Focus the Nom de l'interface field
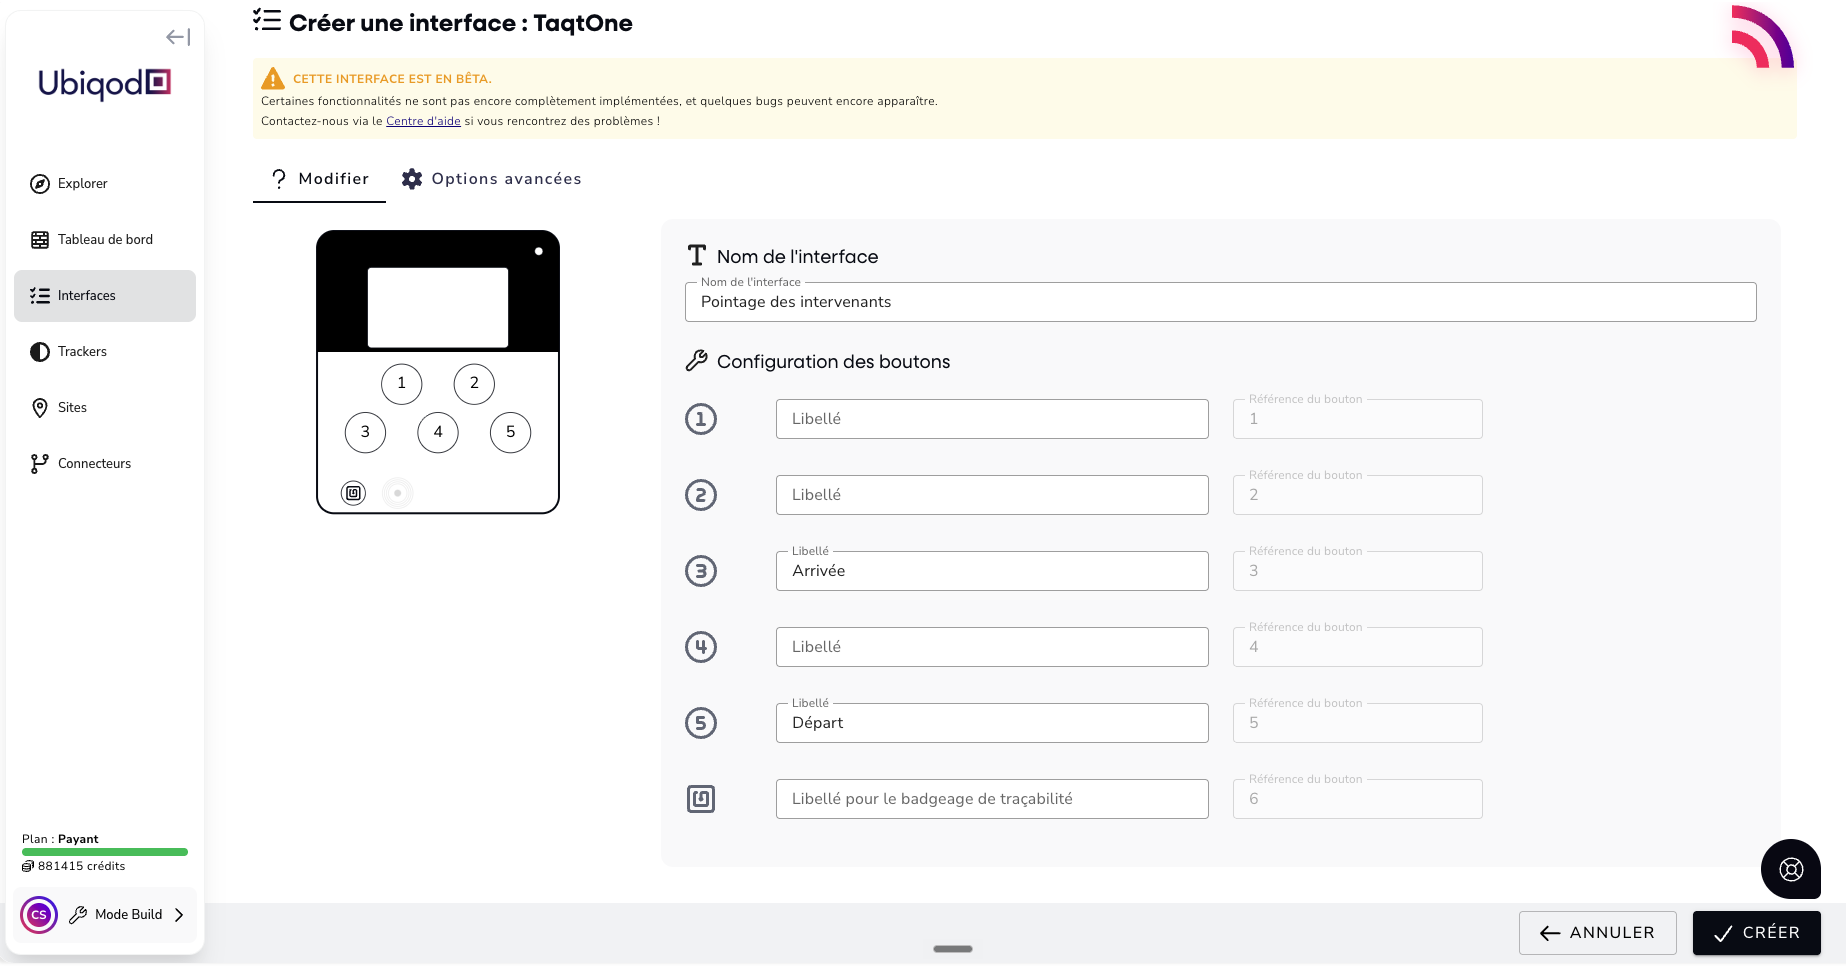Viewport: 1846px width, 966px height. point(1220,302)
